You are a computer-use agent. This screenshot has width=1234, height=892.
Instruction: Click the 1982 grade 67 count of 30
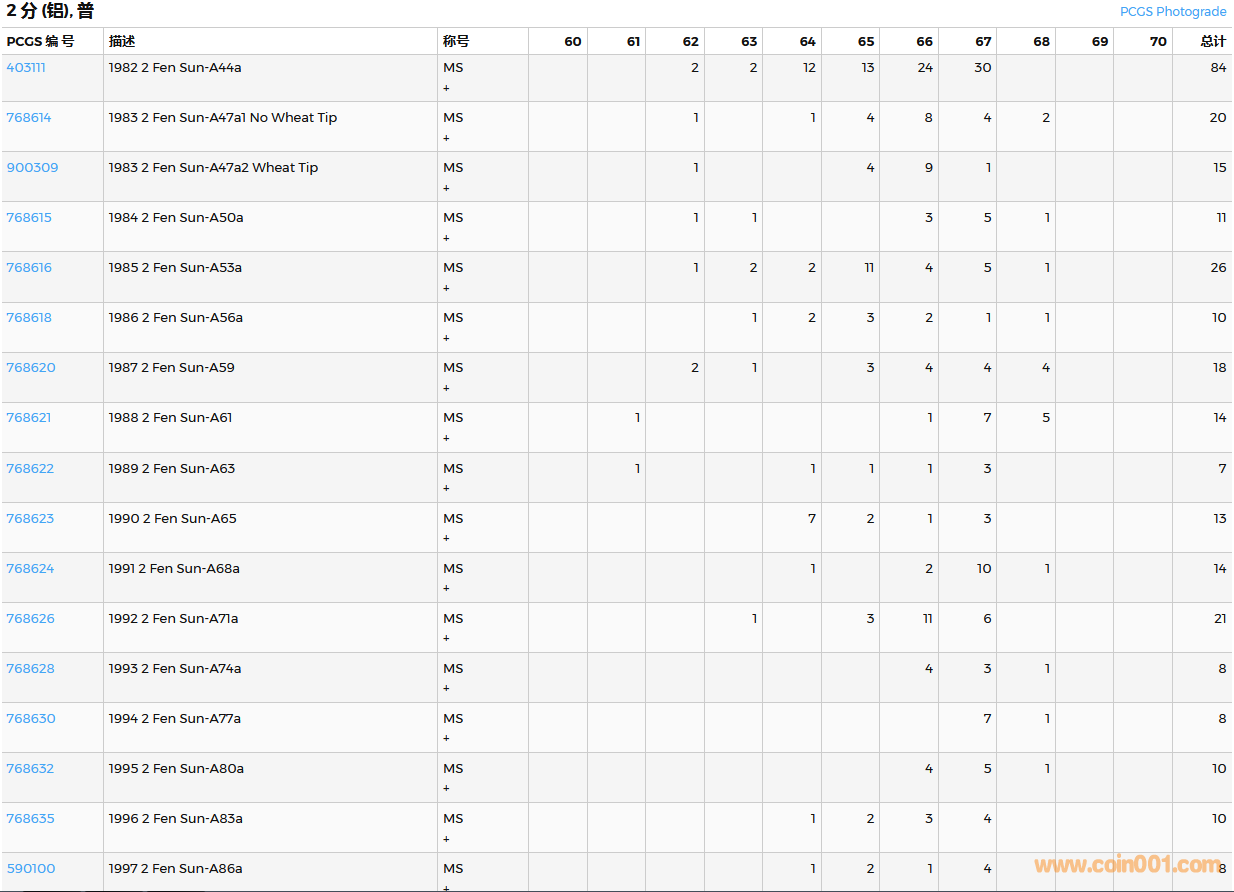(982, 68)
